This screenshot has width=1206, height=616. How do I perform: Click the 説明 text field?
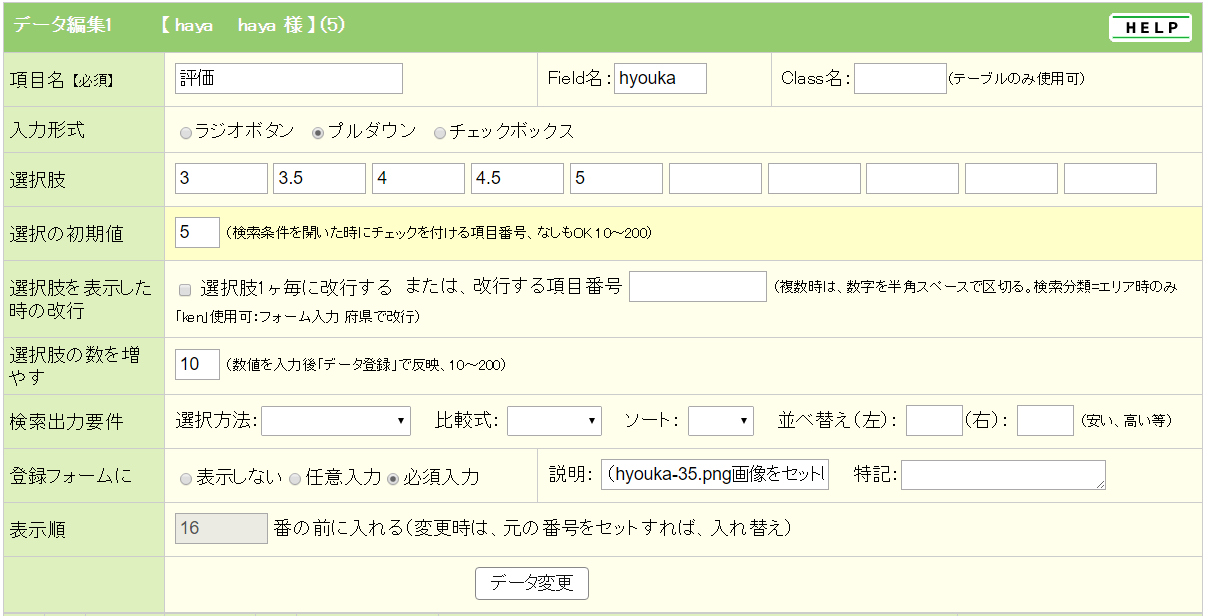716,475
